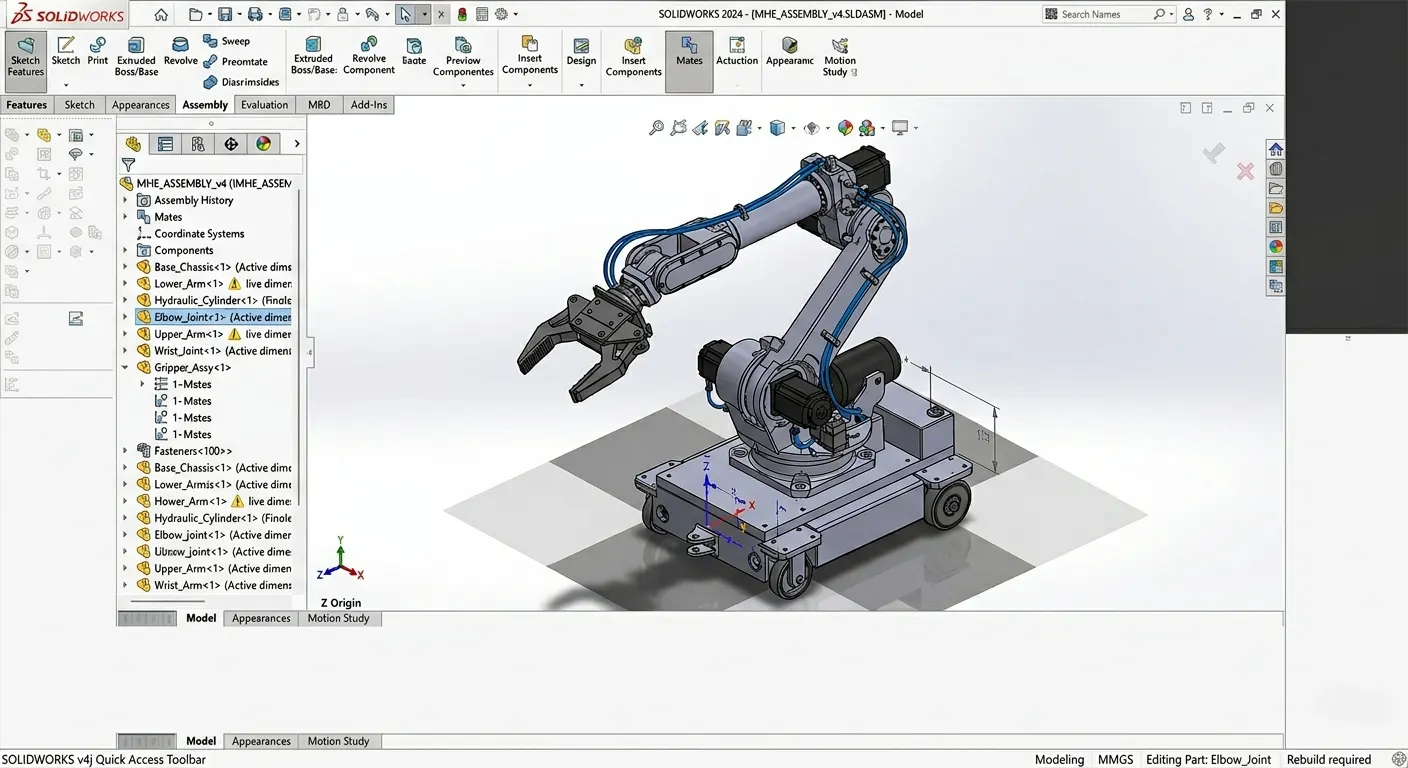
Task: Open the MBD ribbon tab
Action: tap(319, 105)
